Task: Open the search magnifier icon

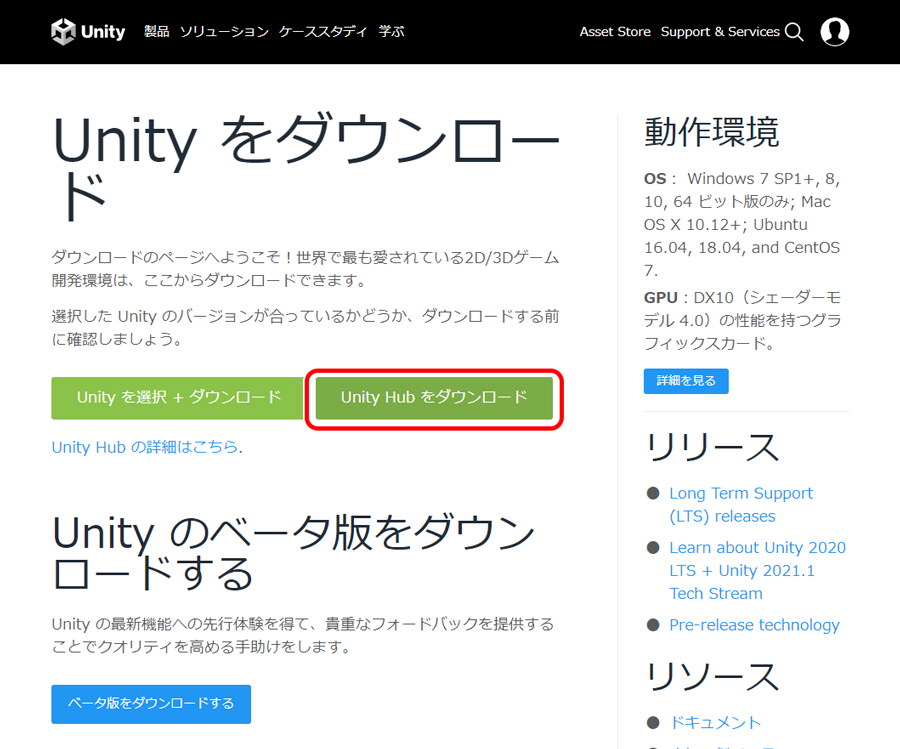Action: [794, 32]
